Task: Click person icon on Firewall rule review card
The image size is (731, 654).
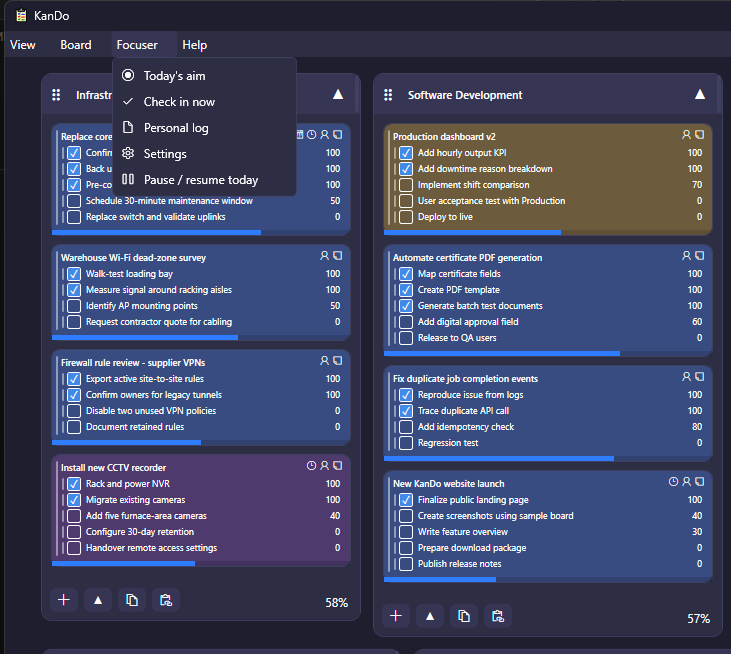Action: [x=324, y=361]
